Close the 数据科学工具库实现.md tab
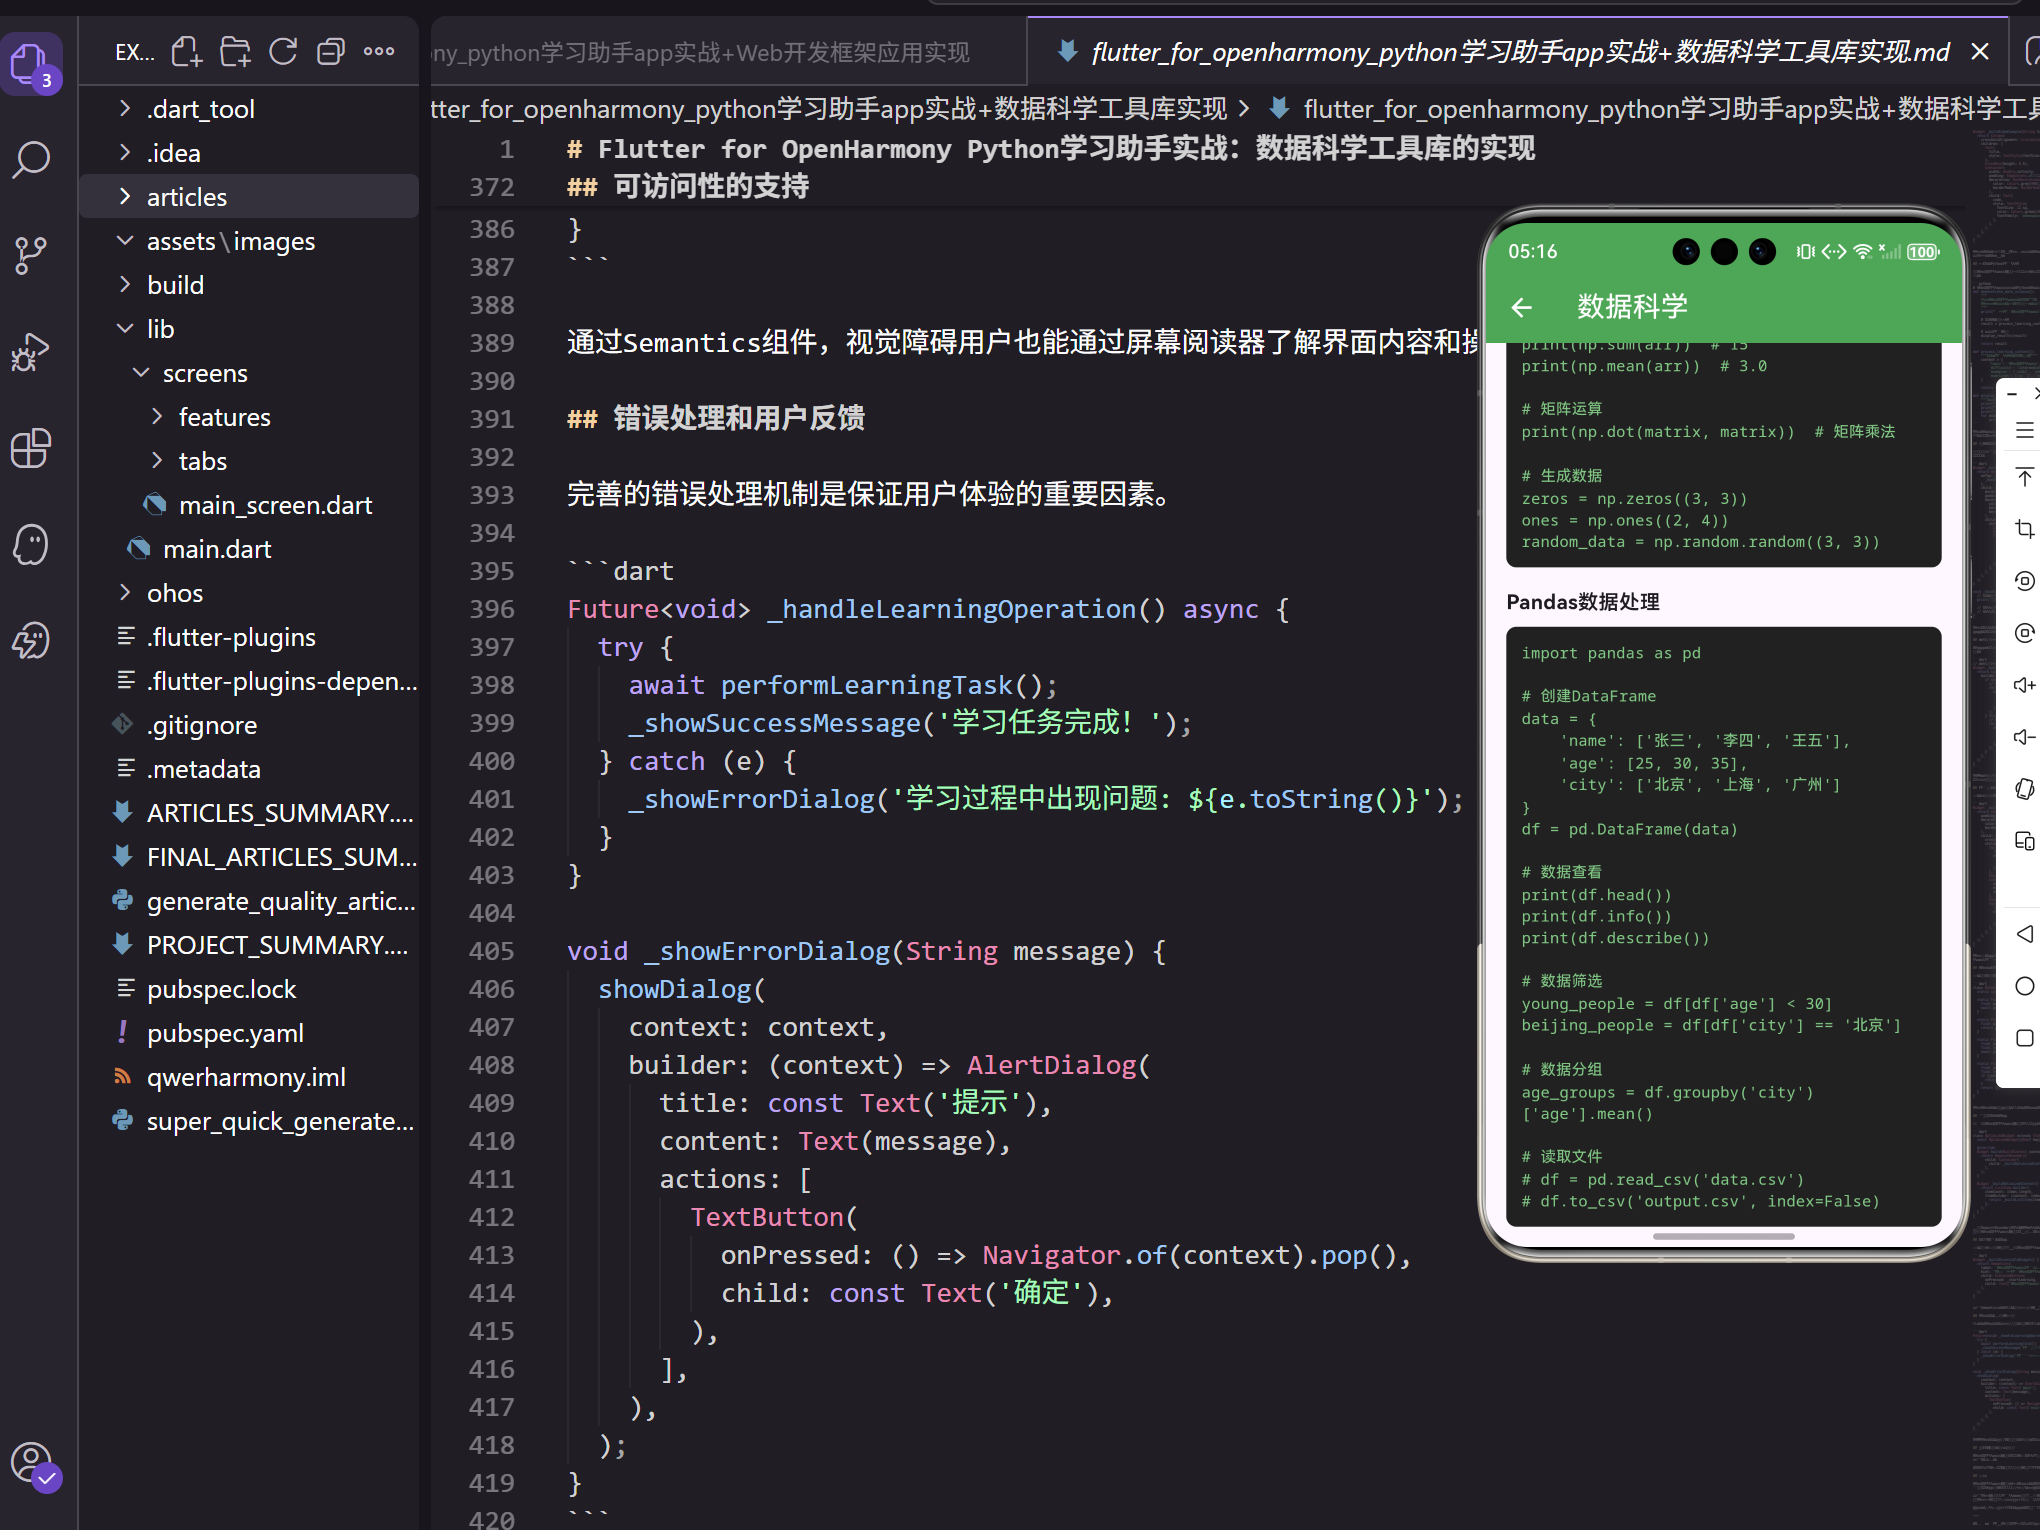This screenshot has height=1530, width=2040. tap(1979, 52)
